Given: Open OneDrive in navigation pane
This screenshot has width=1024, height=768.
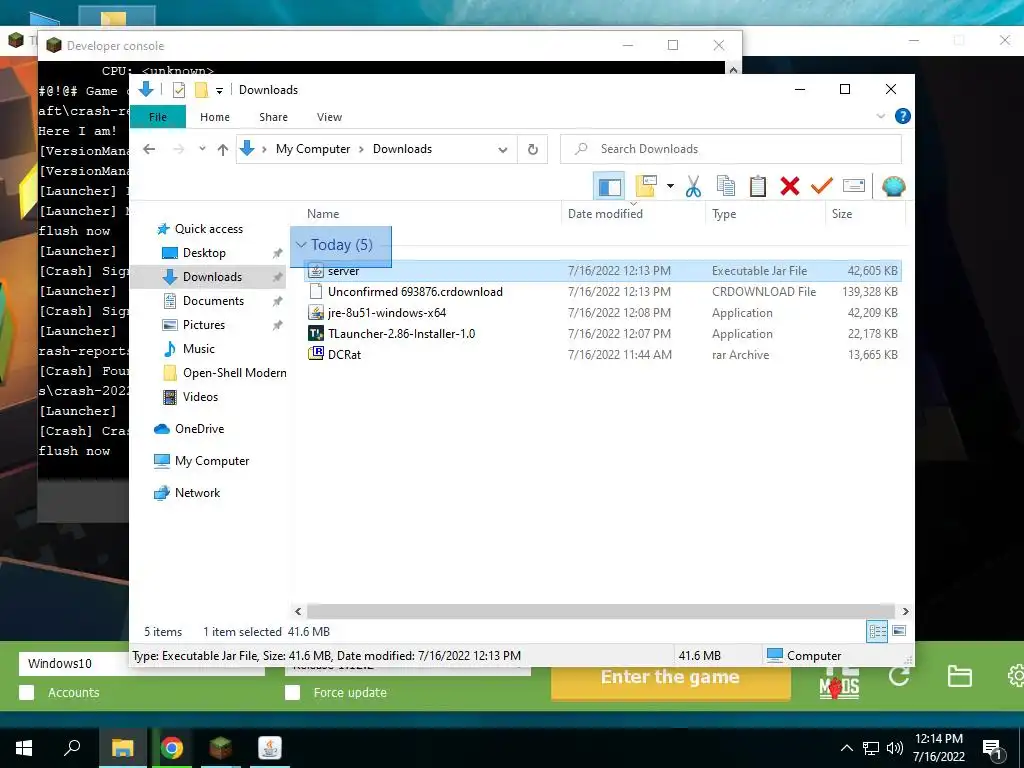Looking at the screenshot, I should [x=199, y=429].
